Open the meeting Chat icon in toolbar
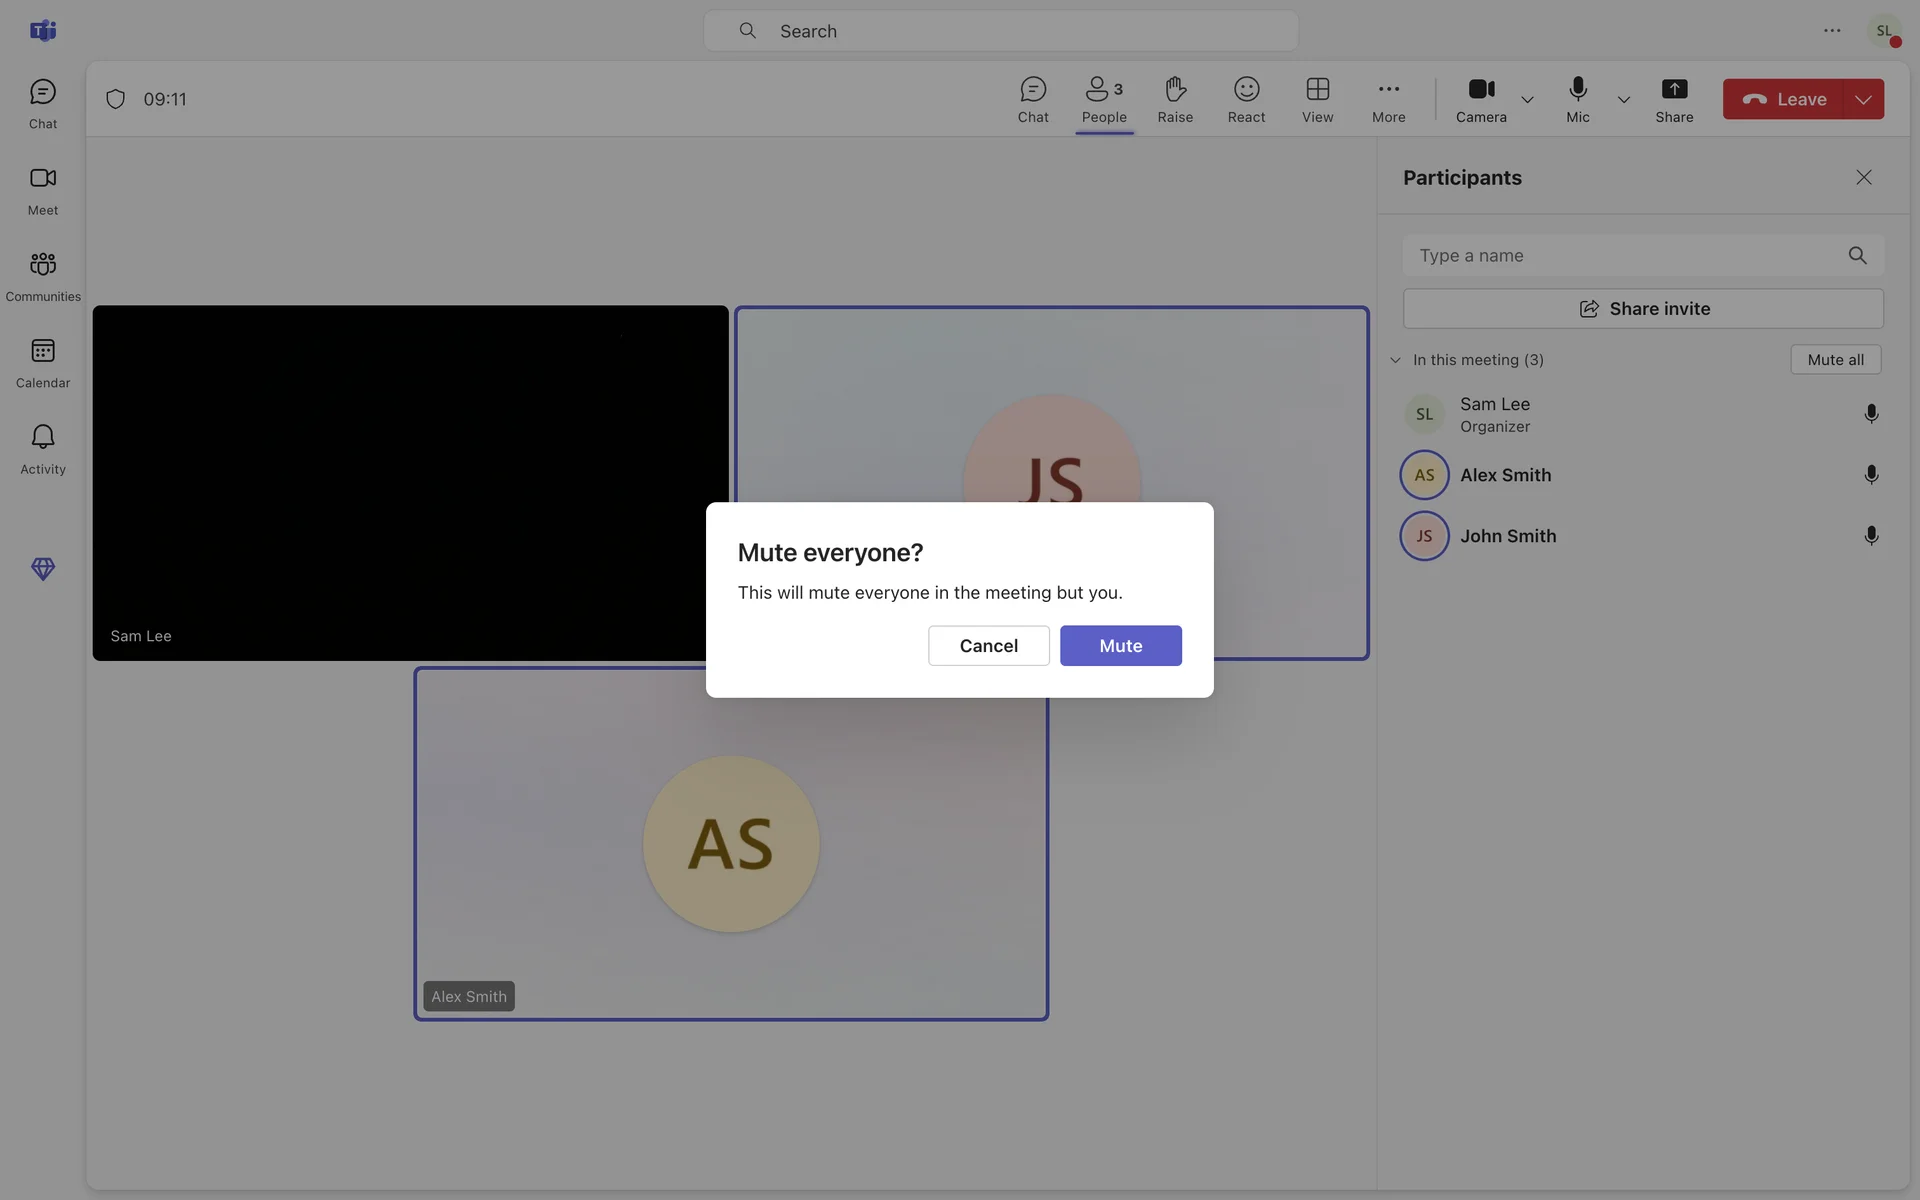The width and height of the screenshot is (1920, 1200). (x=1033, y=99)
